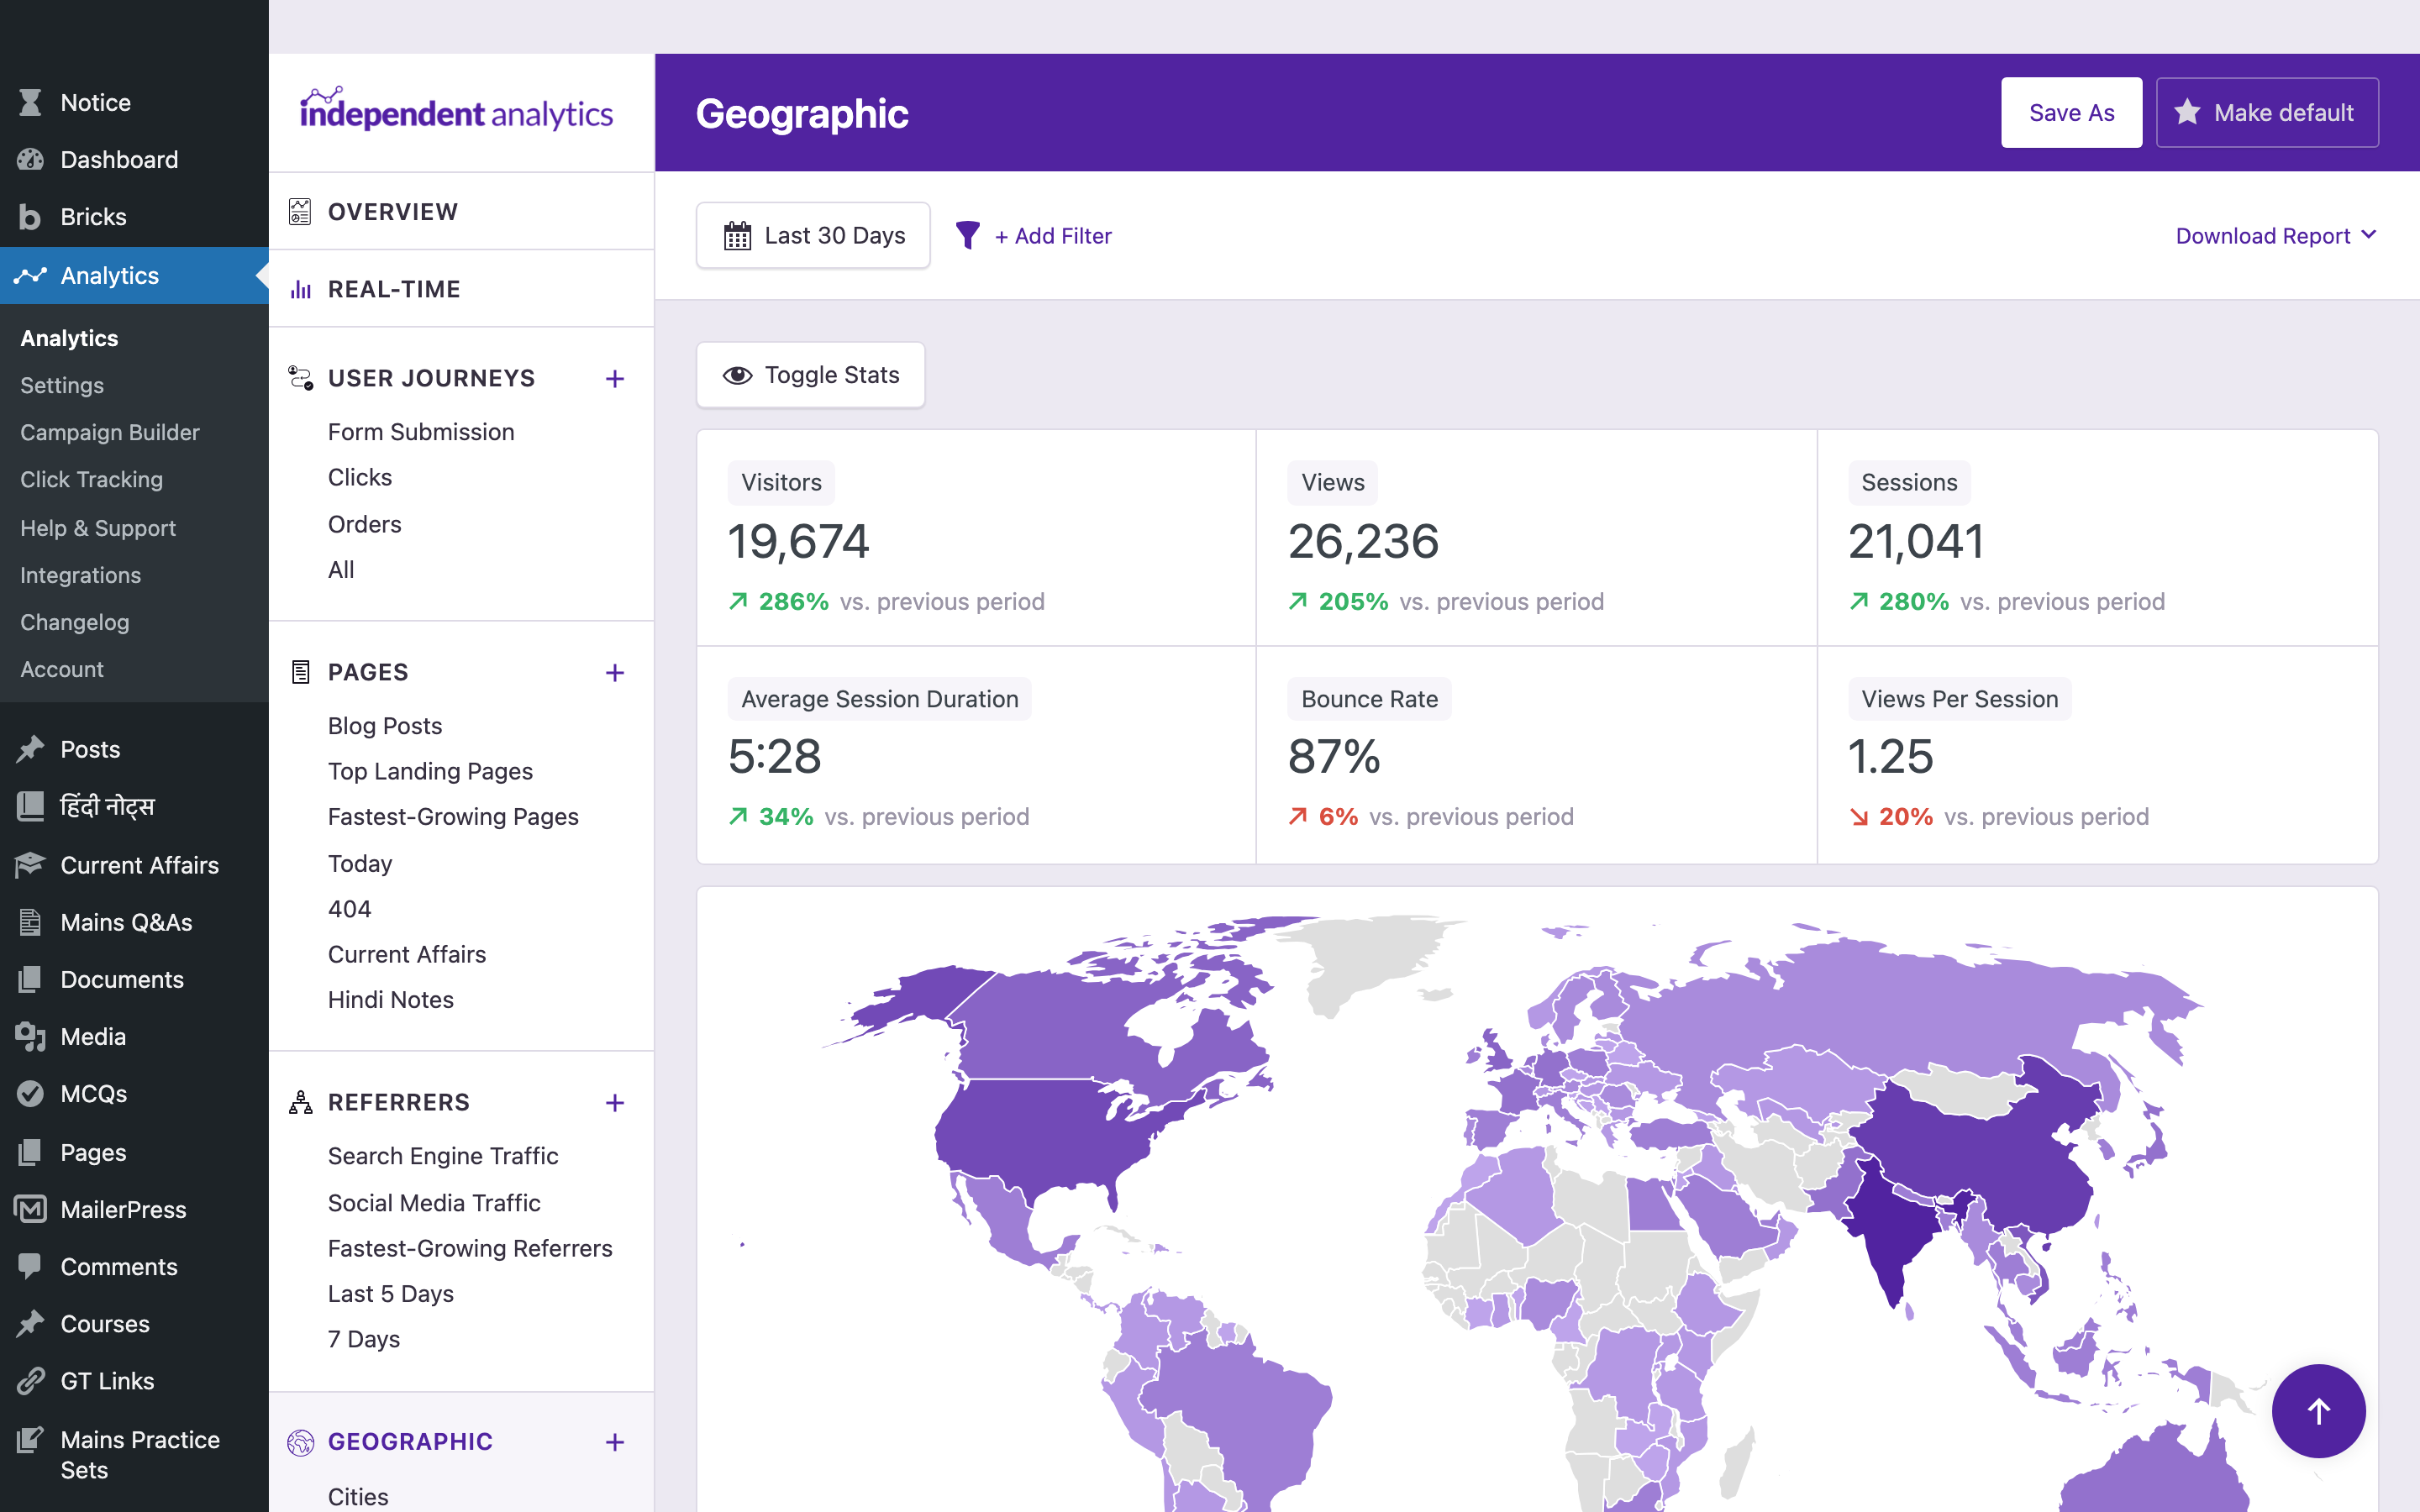Open Integrations in the Analytics submenu
This screenshot has width=2420, height=1512.
tap(80, 575)
